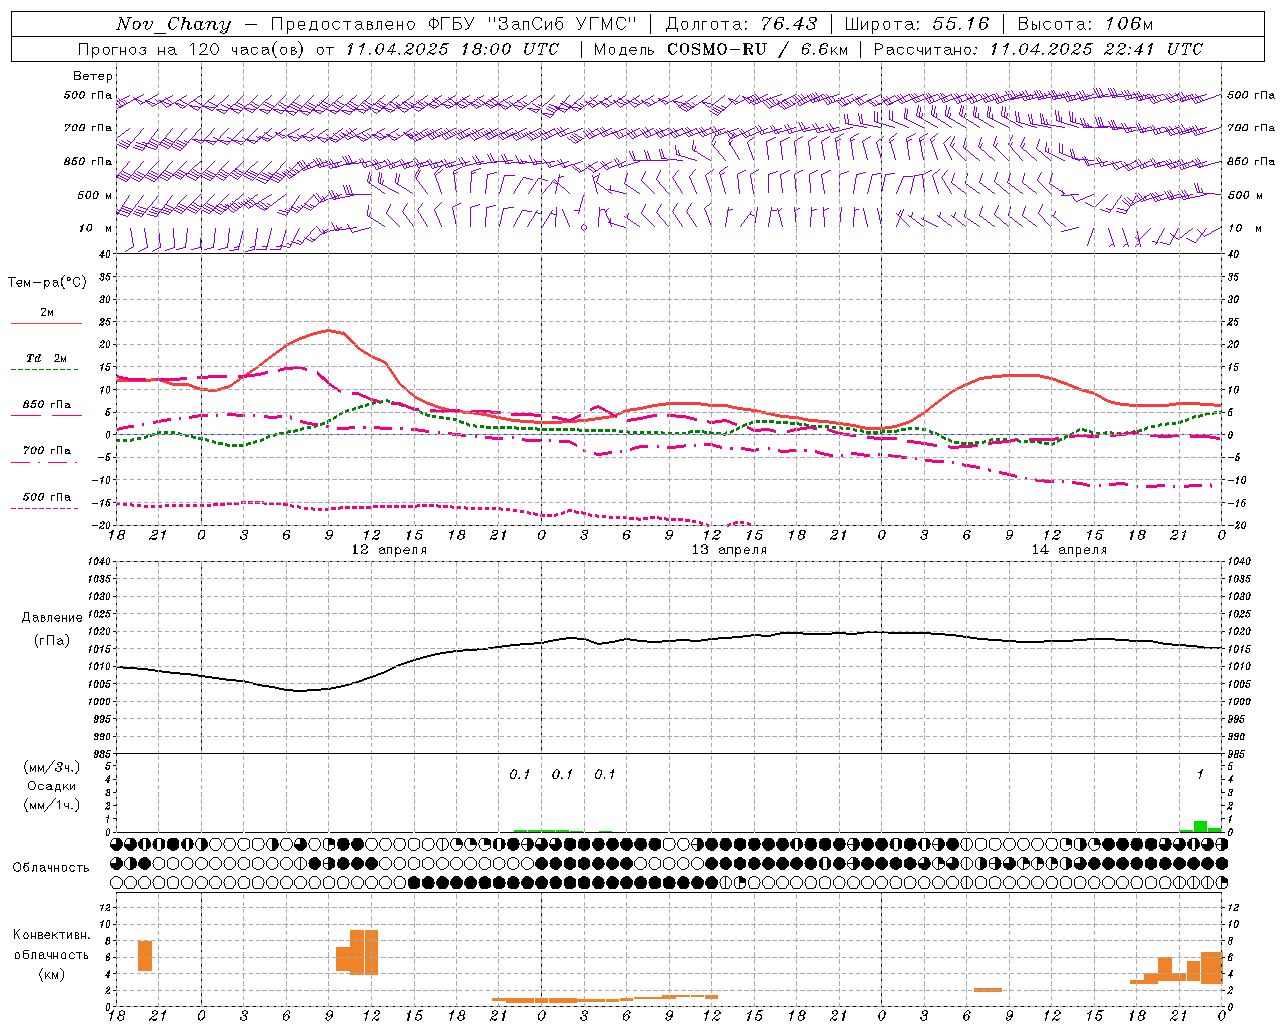Click the 14 апреля date label
Viewport: 1280px width, 1024px height.
coord(1069,550)
